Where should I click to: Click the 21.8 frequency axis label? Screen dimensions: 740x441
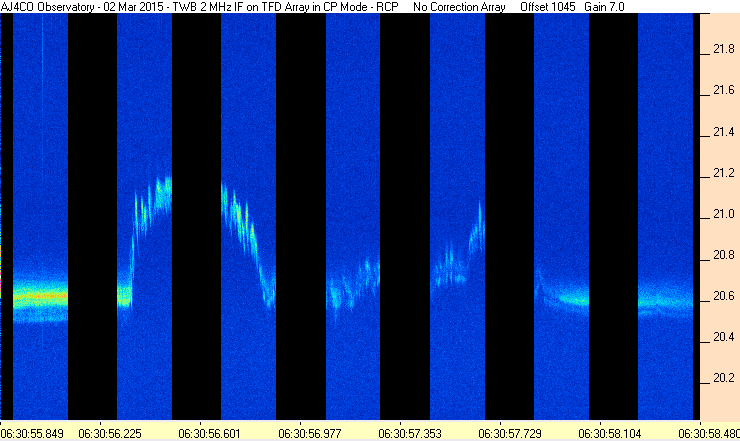point(723,49)
